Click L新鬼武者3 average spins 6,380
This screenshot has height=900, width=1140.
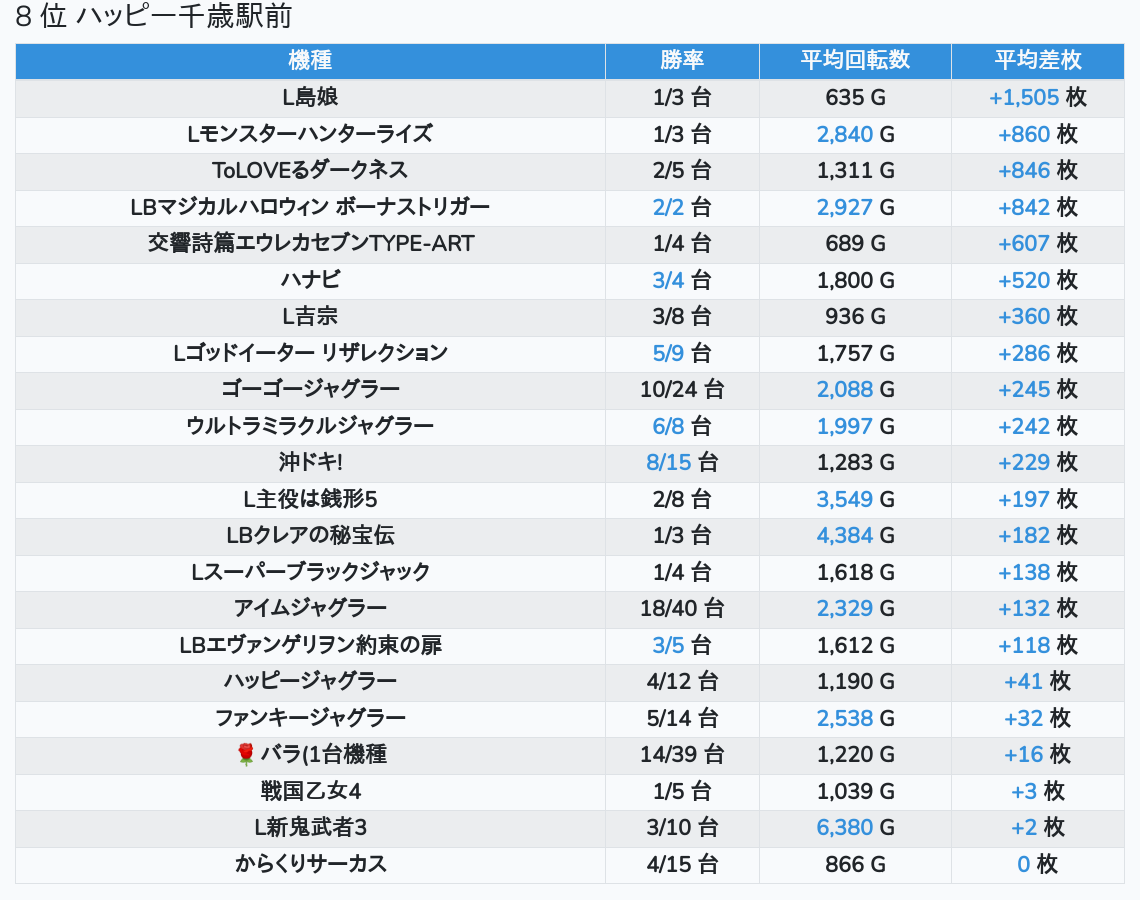point(845,828)
